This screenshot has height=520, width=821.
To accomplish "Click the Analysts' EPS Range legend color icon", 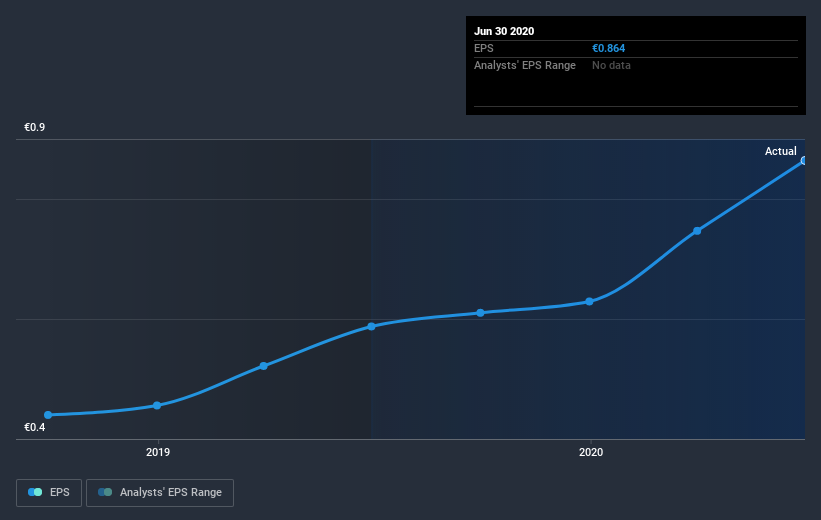I will point(105,492).
